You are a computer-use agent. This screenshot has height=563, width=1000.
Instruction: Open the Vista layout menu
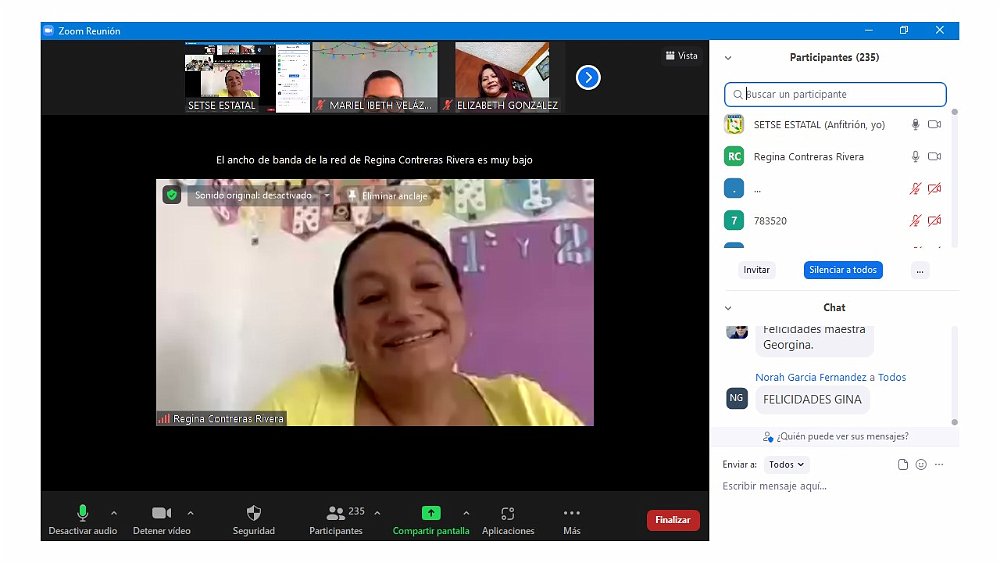point(681,56)
